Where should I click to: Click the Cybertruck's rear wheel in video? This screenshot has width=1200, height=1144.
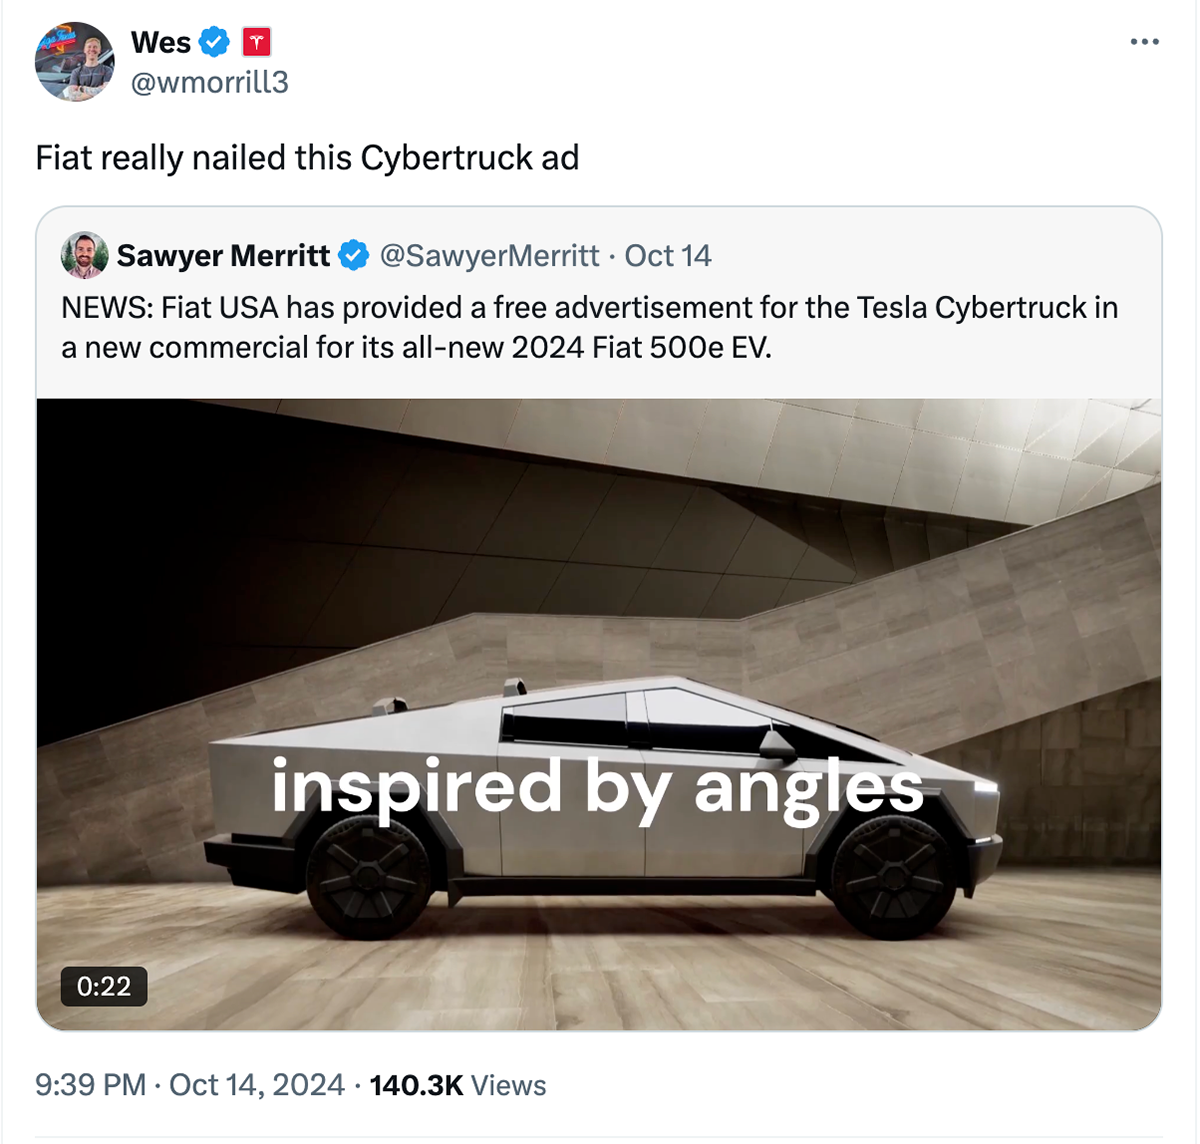pos(363,879)
